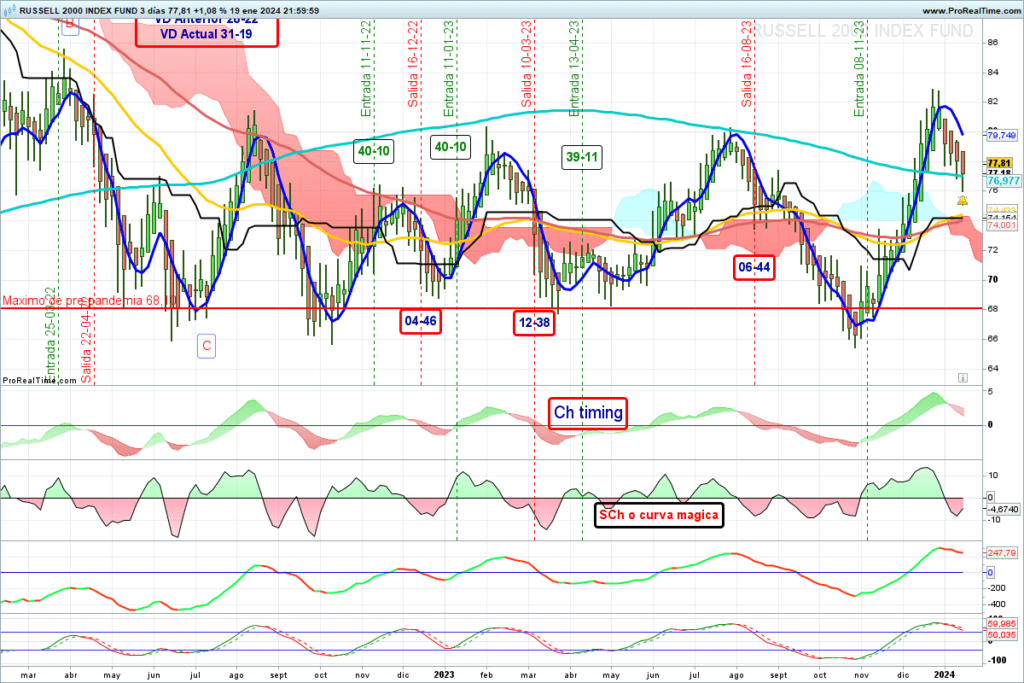Open the small info icon on price chart

pyautogui.click(x=962, y=378)
